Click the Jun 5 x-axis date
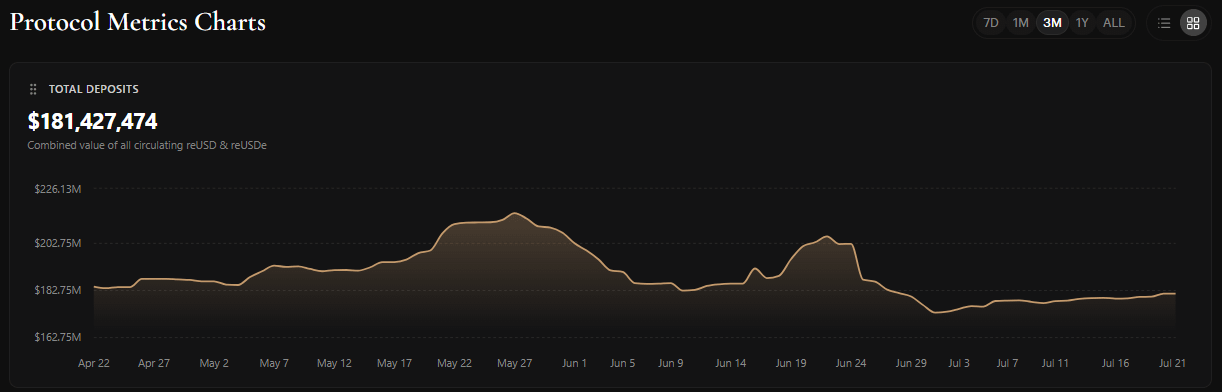 tap(621, 363)
